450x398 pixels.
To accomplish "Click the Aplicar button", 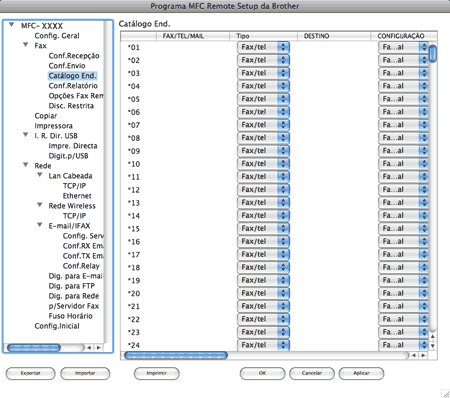I will [x=361, y=373].
